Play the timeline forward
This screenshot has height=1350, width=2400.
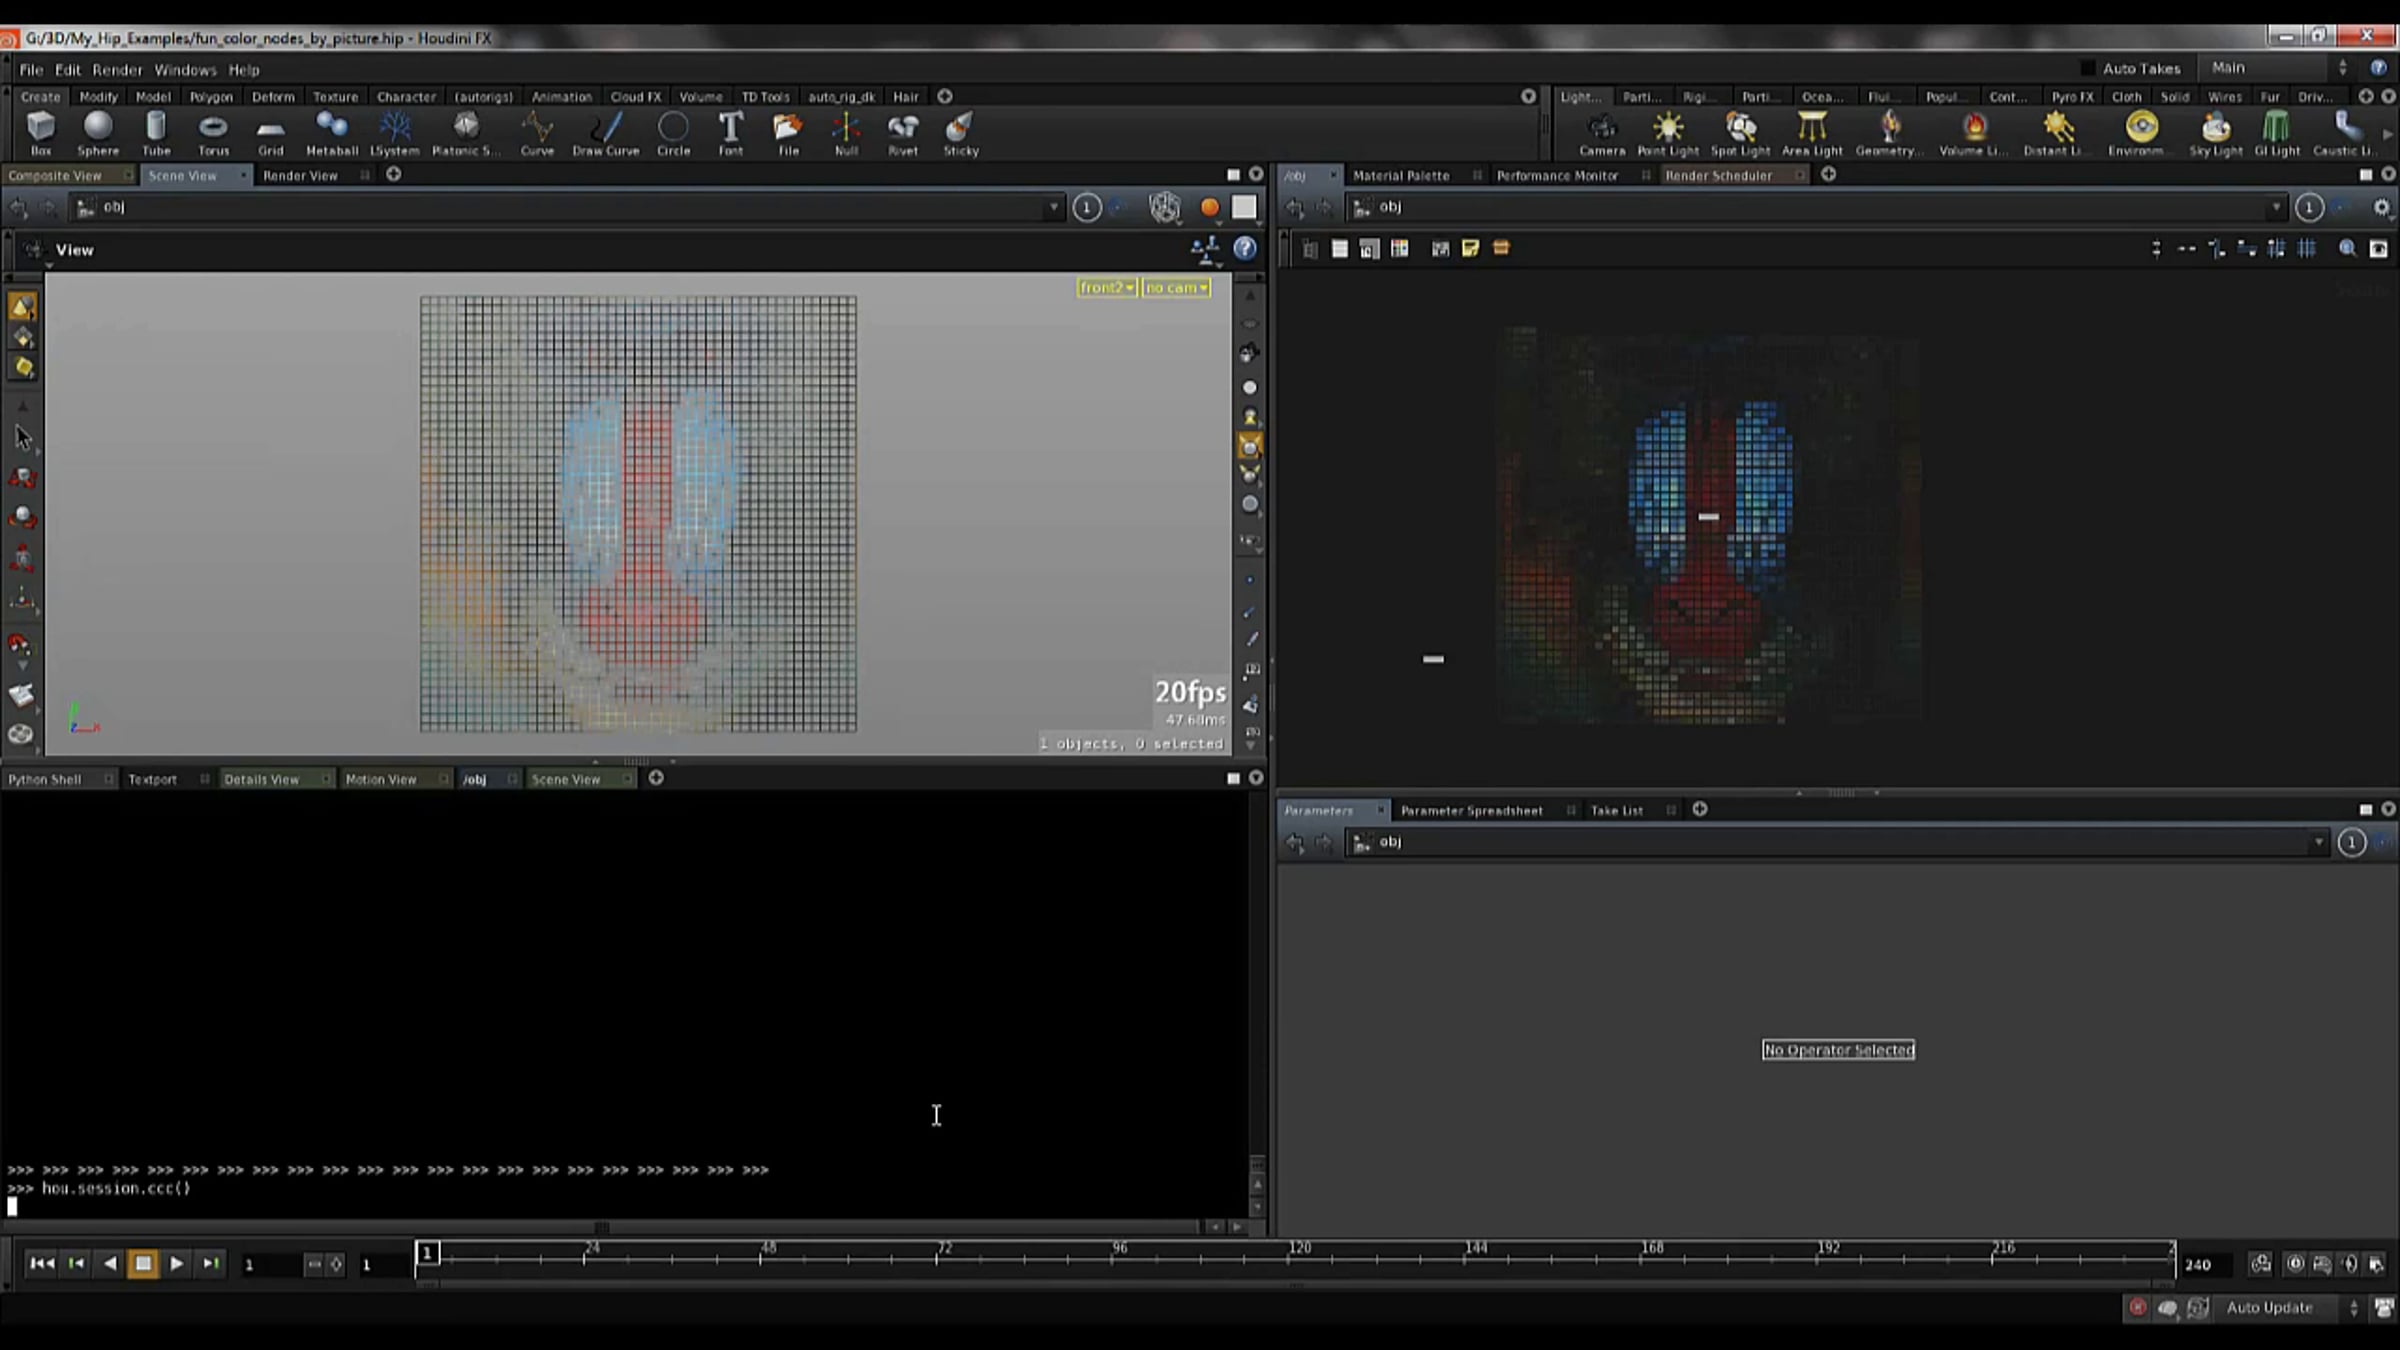(176, 1264)
